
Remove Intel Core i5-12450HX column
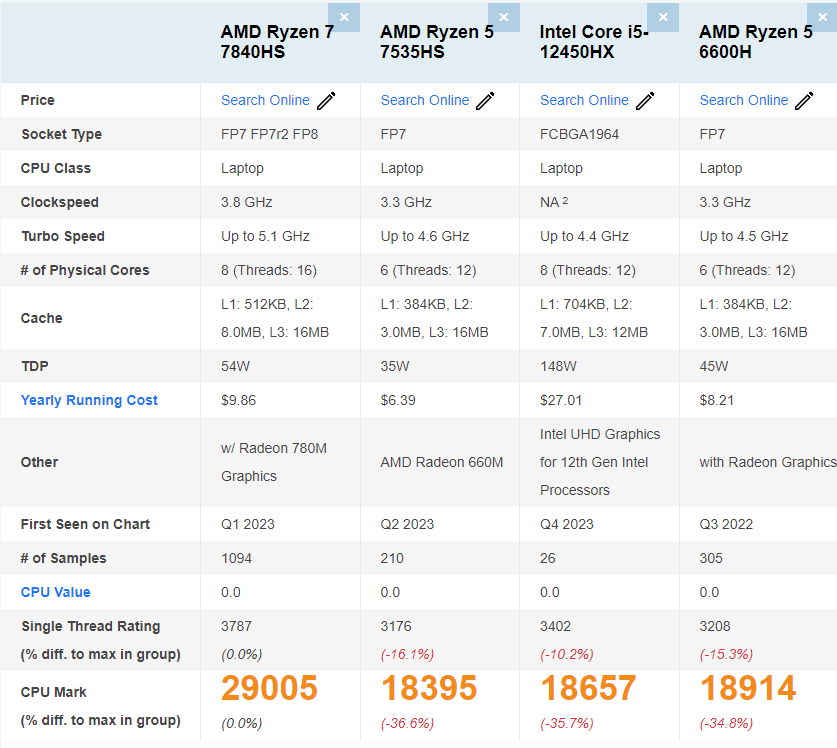coord(663,17)
